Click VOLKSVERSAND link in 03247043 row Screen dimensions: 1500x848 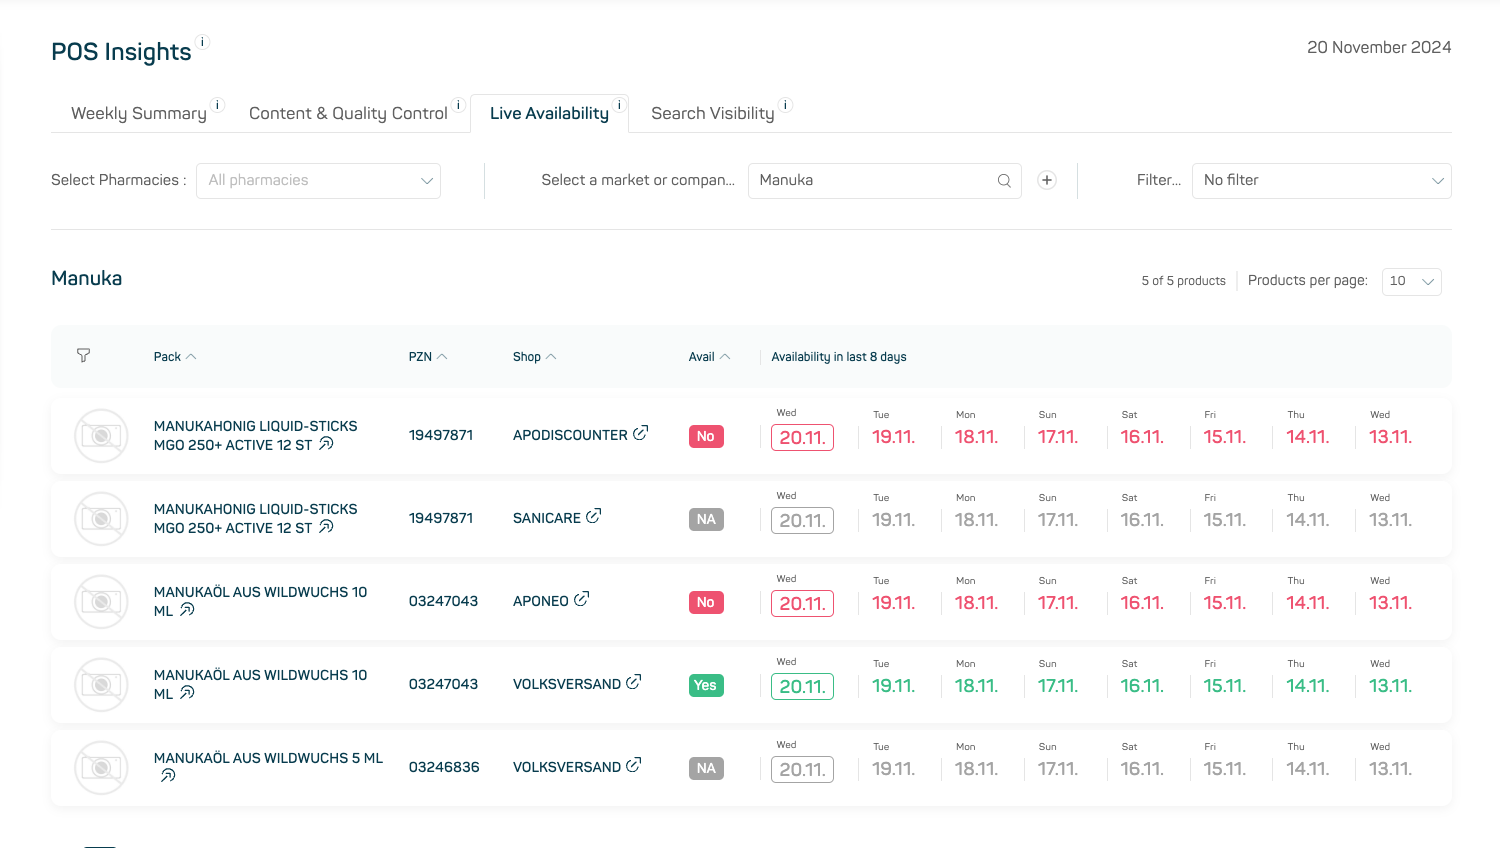coord(567,684)
